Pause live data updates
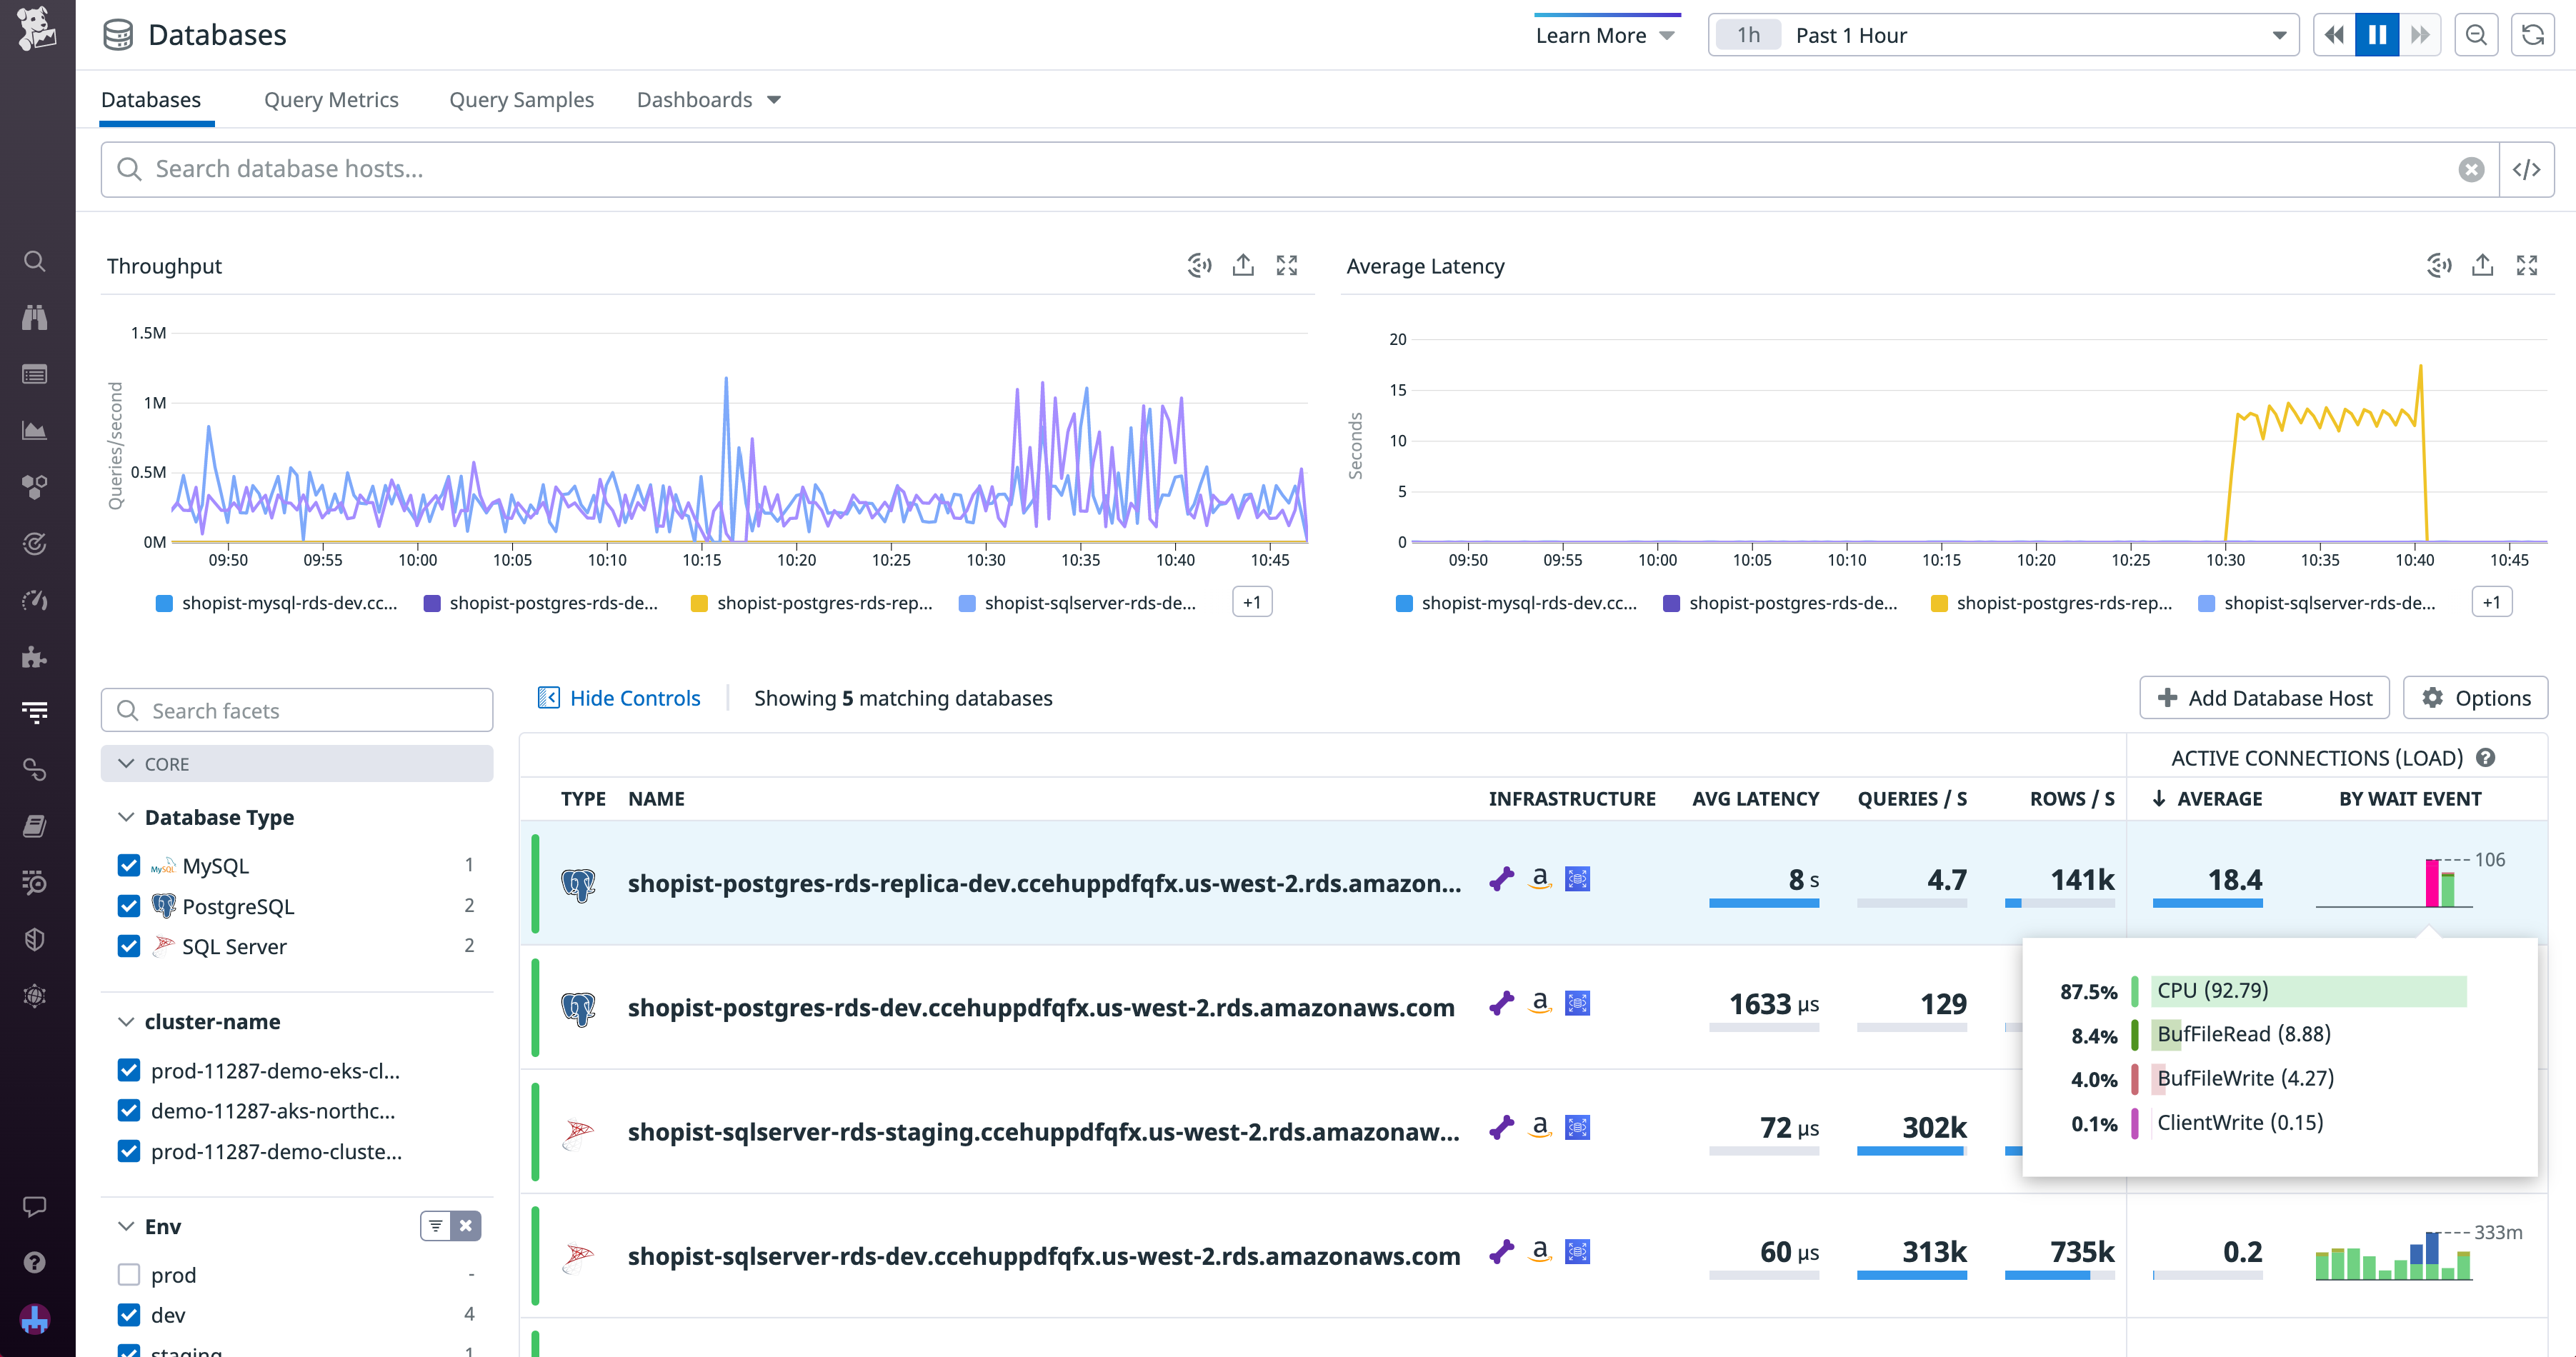 point(2377,34)
